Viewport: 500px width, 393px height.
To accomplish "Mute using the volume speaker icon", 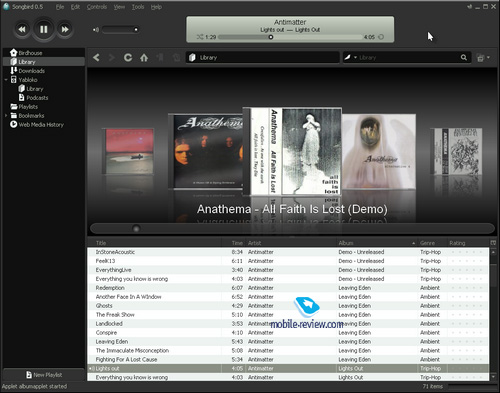I will [x=96, y=30].
